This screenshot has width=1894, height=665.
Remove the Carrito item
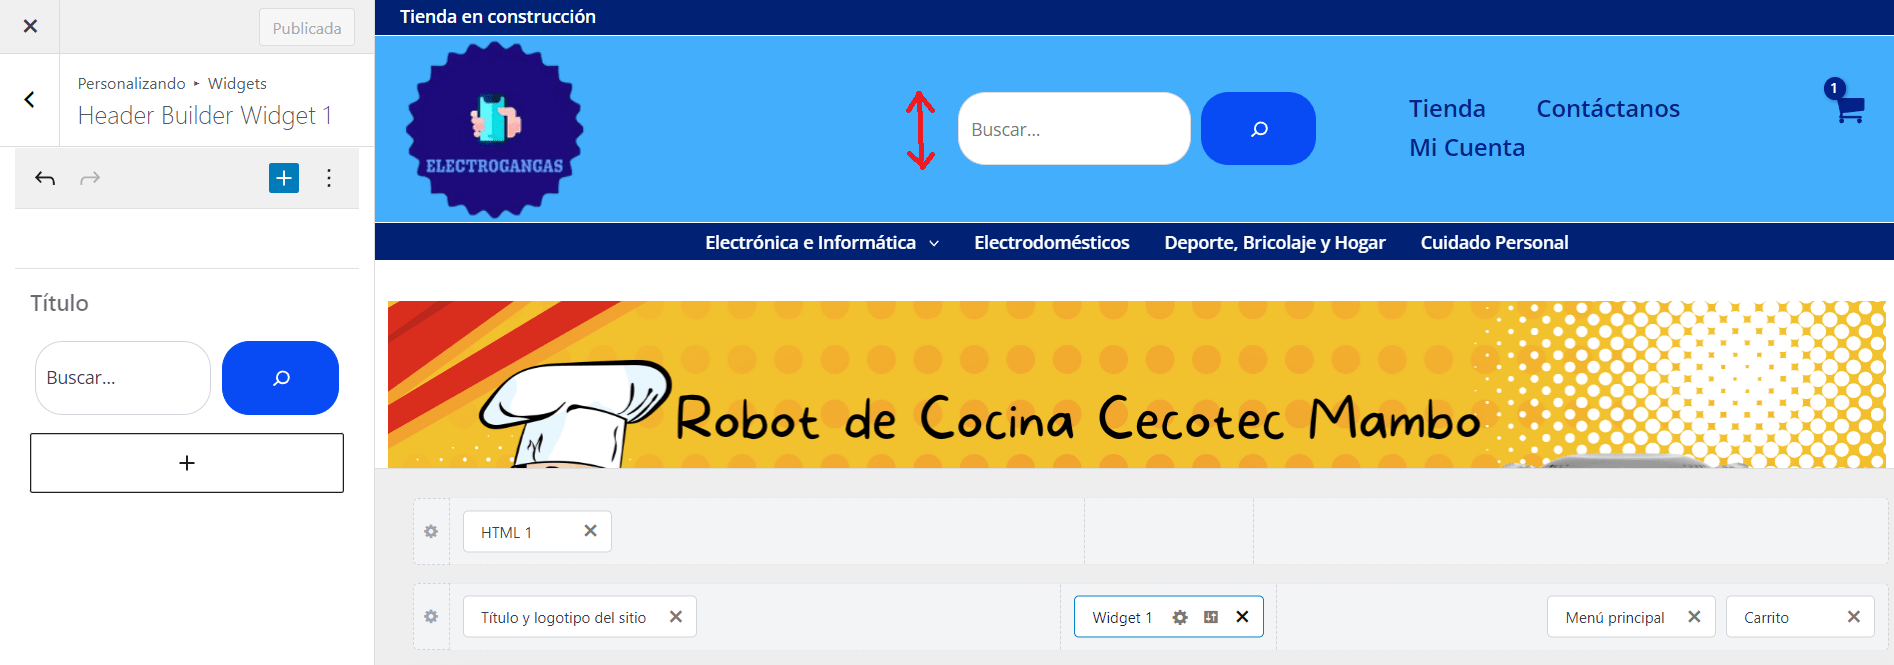pos(1854,617)
